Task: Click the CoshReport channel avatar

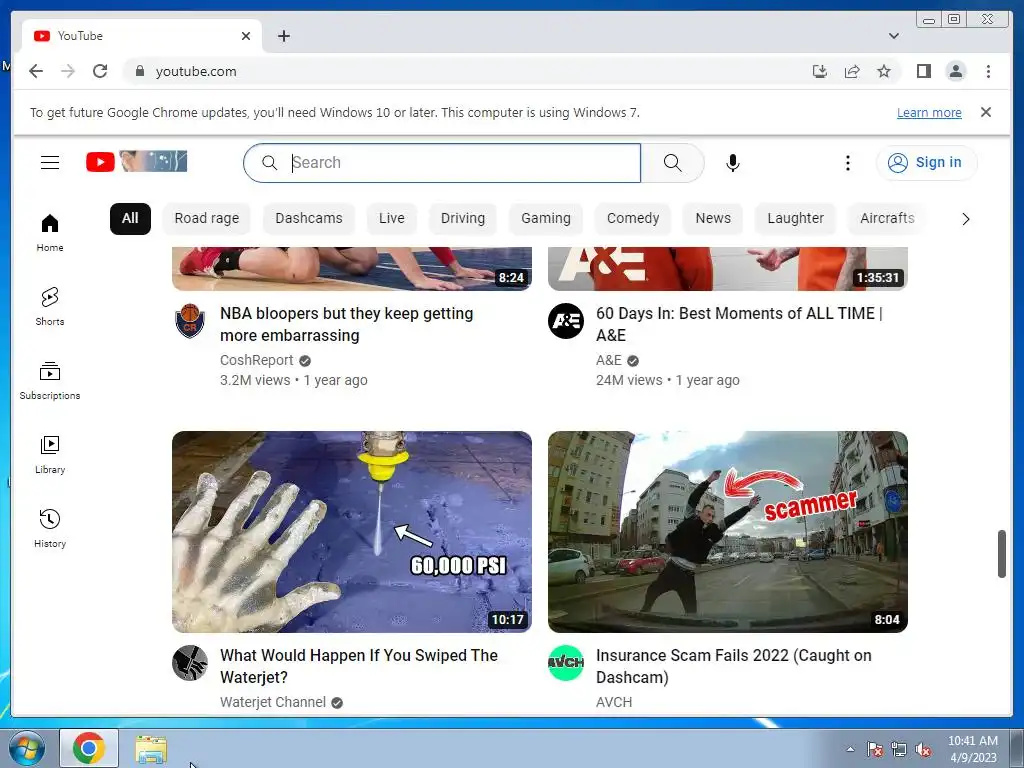Action: tap(190, 321)
